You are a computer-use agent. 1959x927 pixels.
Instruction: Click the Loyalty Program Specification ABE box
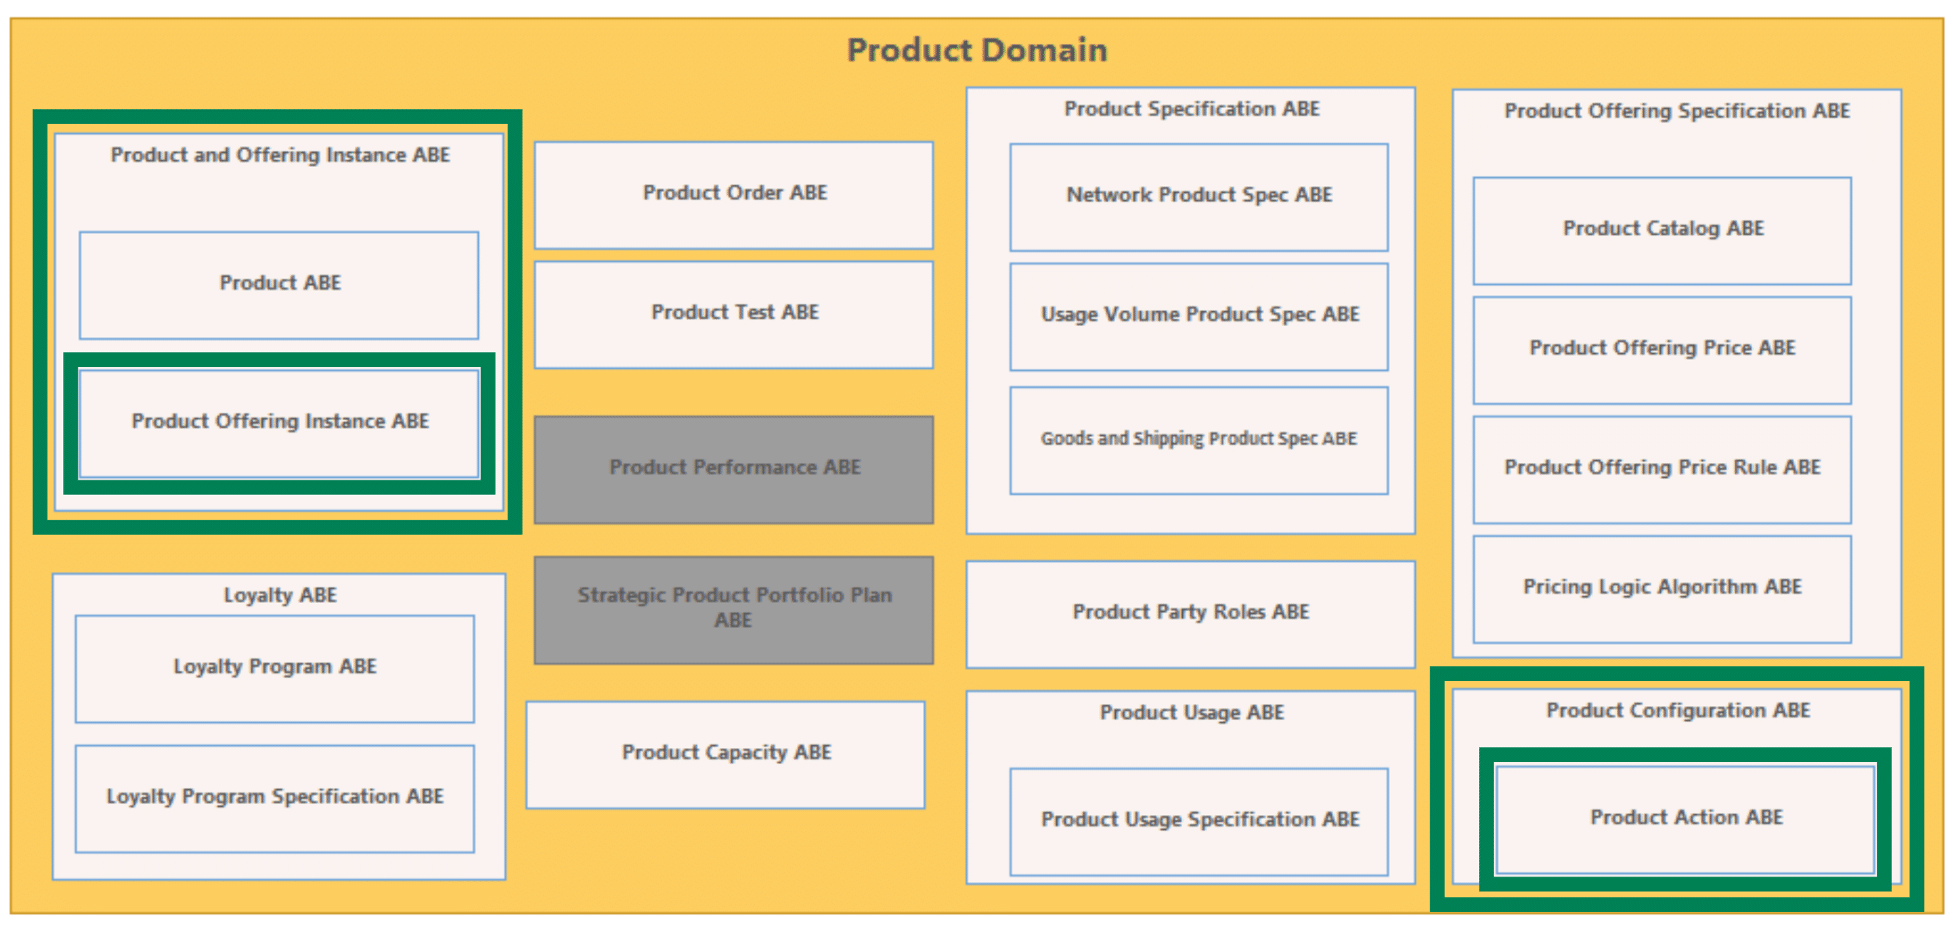click(x=275, y=798)
